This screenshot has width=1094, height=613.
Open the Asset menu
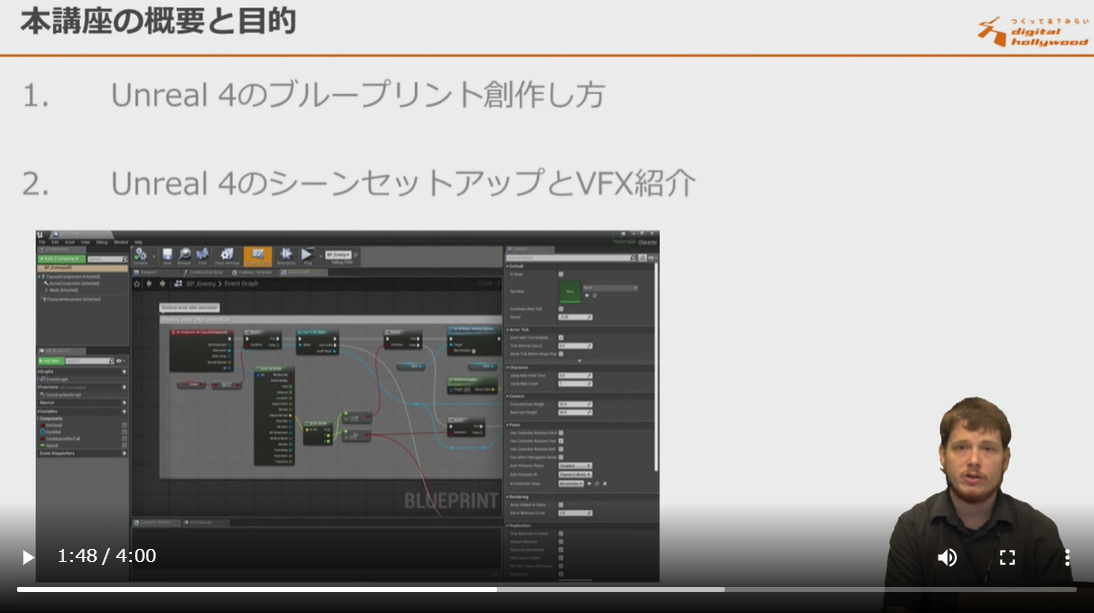pyautogui.click(x=70, y=242)
